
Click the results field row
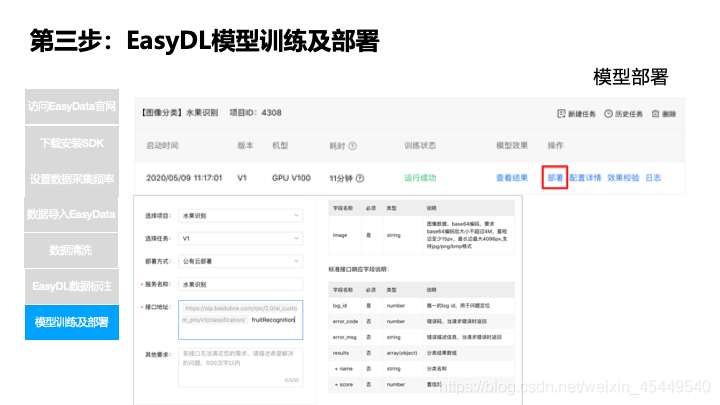pos(422,353)
